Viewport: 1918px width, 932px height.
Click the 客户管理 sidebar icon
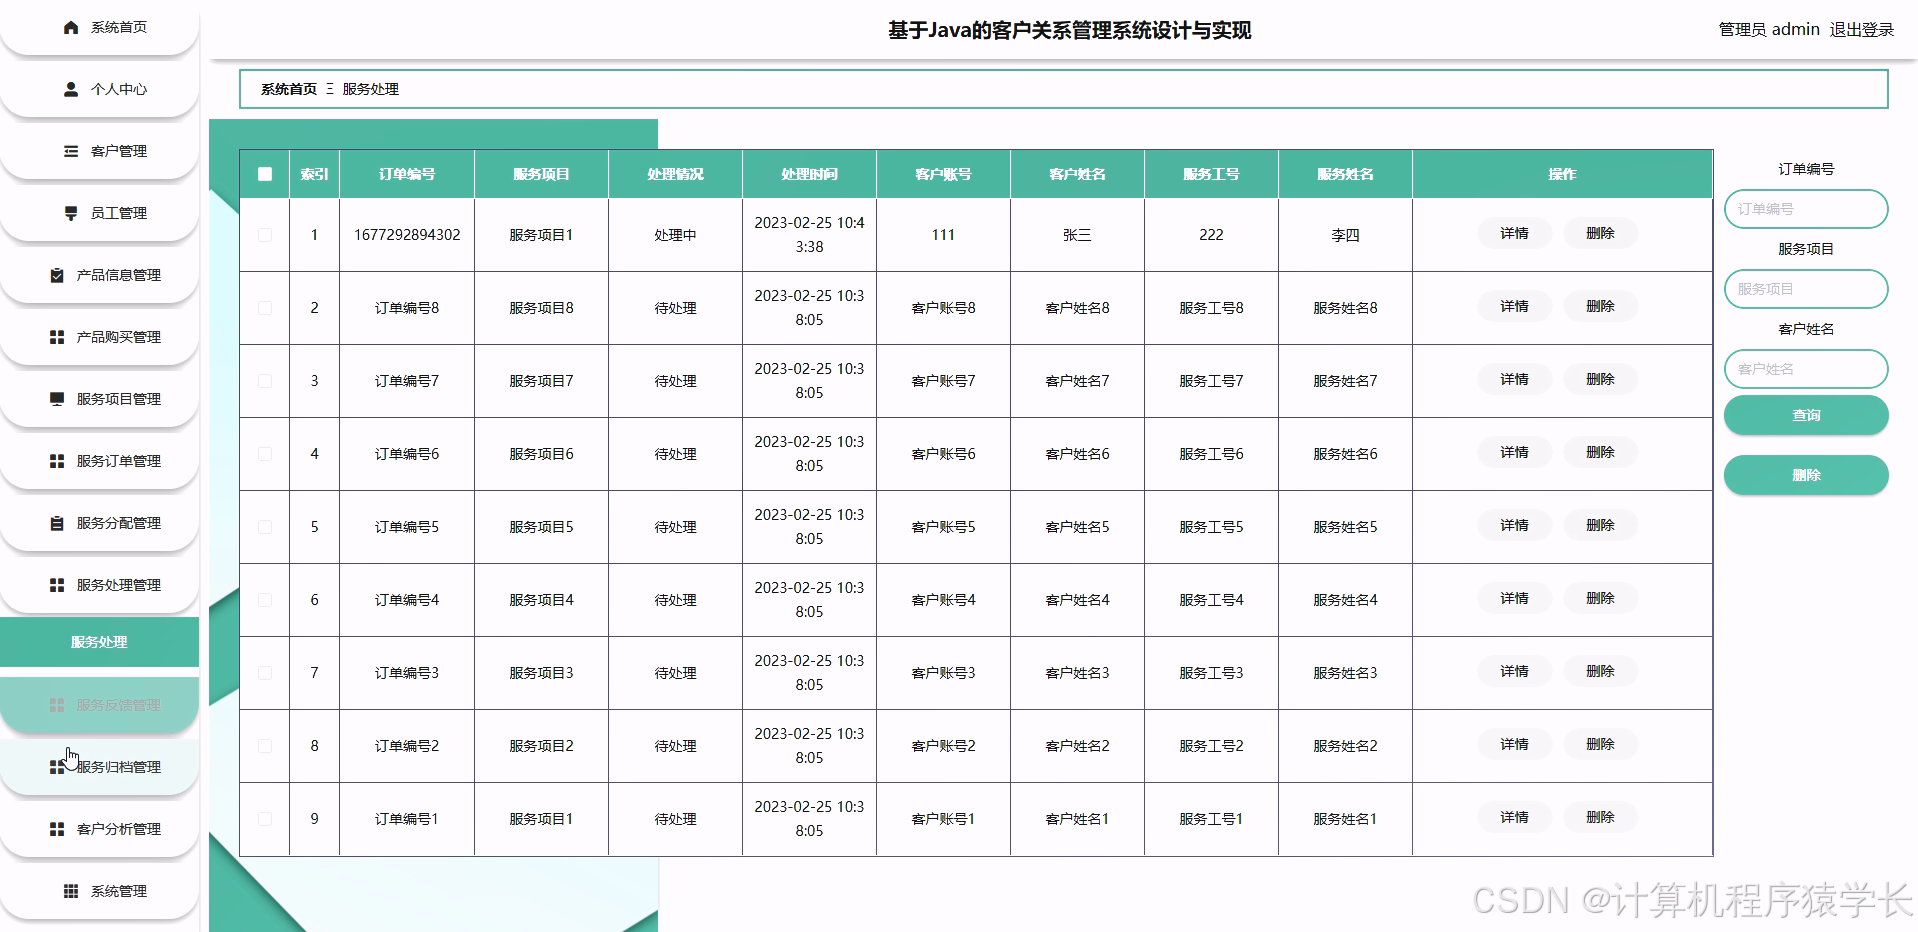(70, 151)
